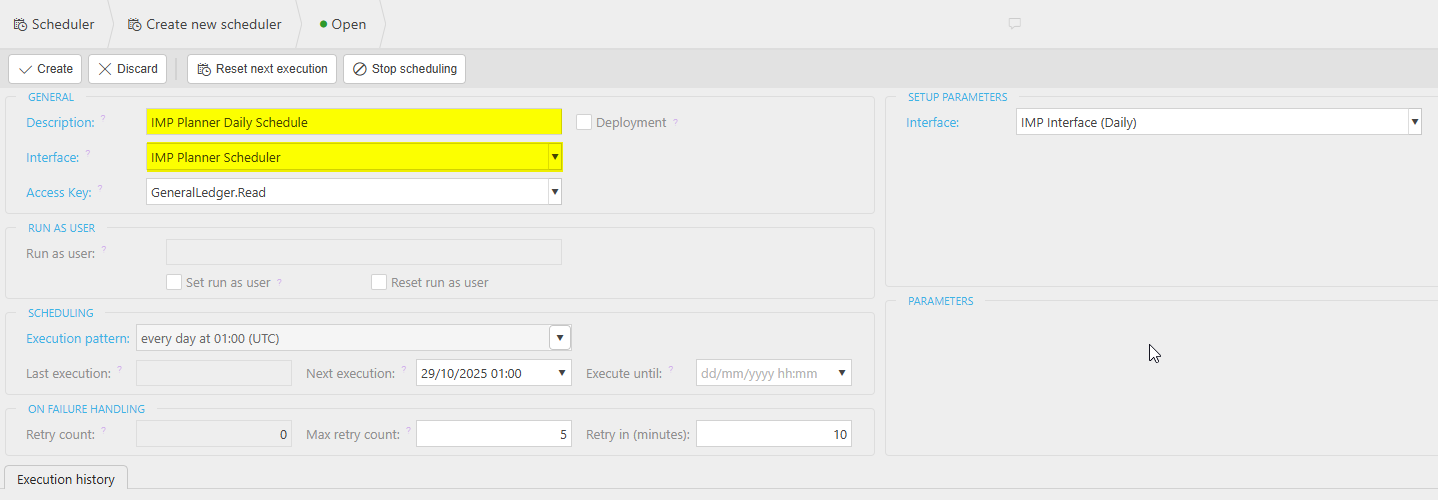The width and height of the screenshot is (1438, 500).
Task: Open the Execution history tab
Action: point(66,479)
